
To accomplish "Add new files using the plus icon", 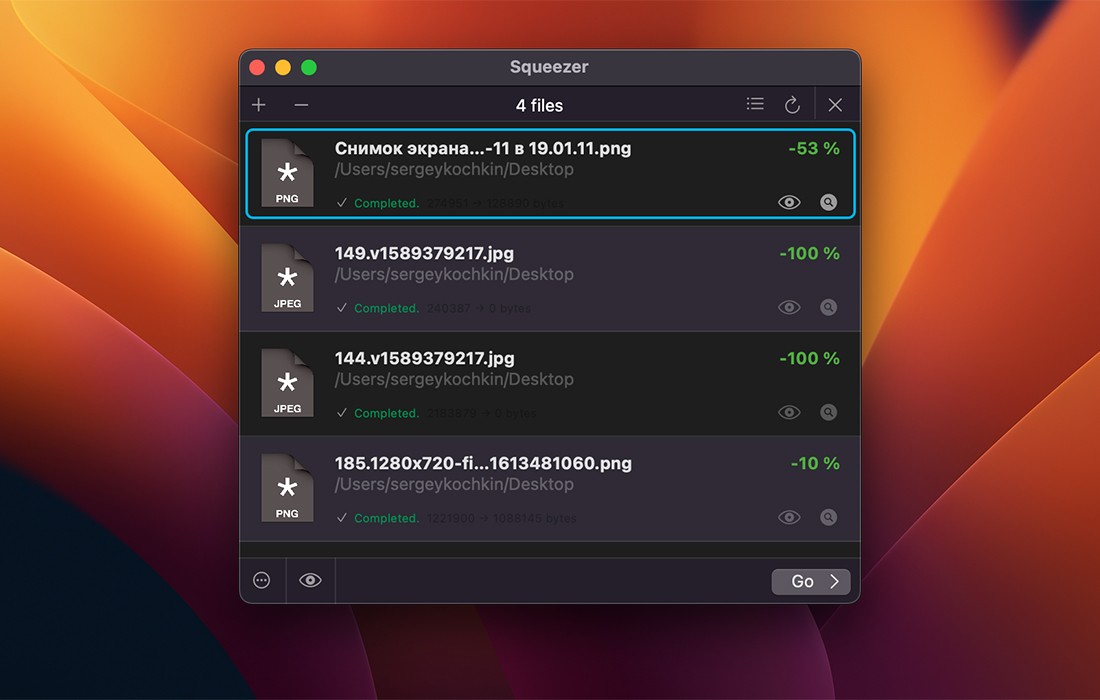I will coord(259,104).
